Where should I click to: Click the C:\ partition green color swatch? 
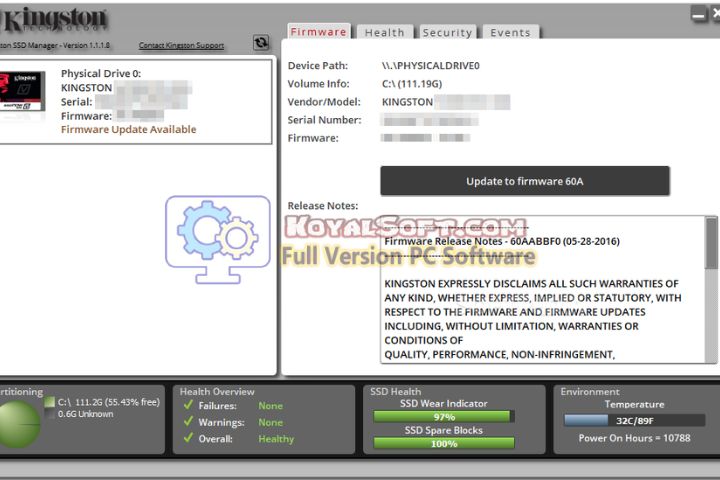tap(50, 402)
